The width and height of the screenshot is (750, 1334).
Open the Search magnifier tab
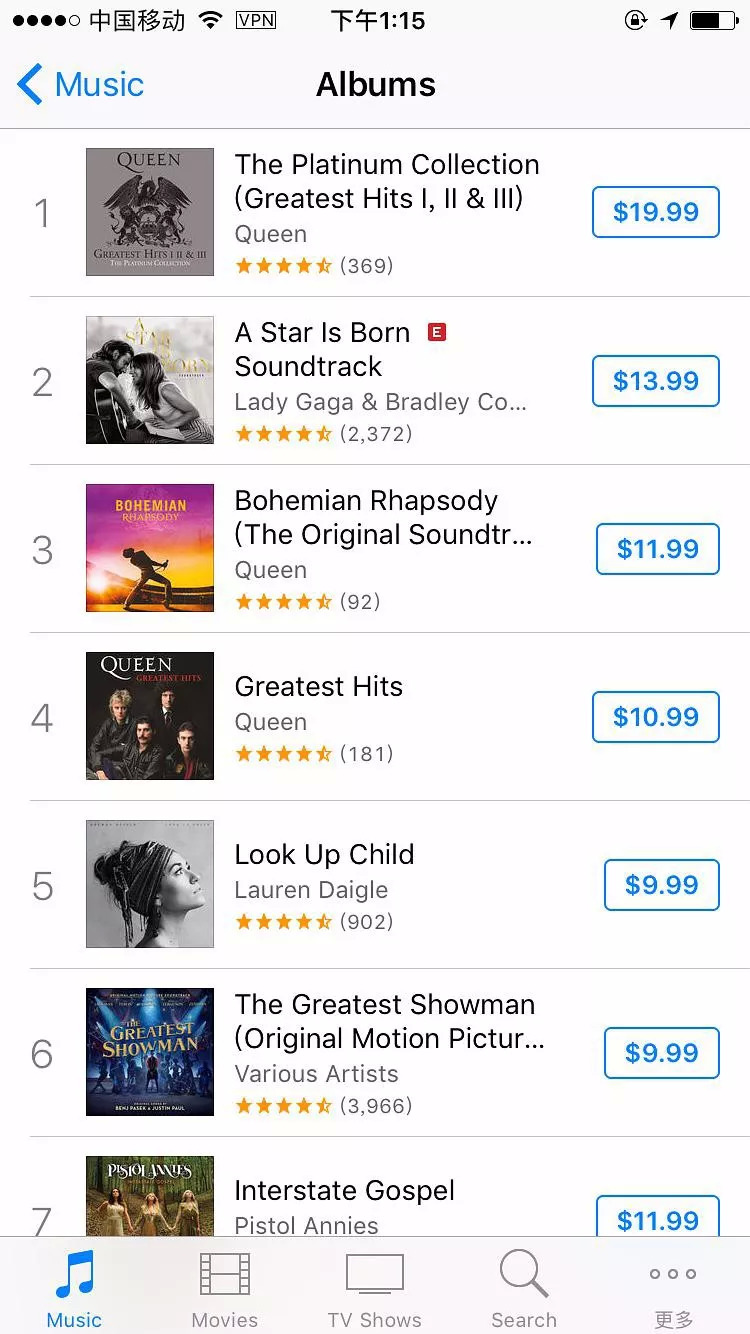coord(524,1275)
